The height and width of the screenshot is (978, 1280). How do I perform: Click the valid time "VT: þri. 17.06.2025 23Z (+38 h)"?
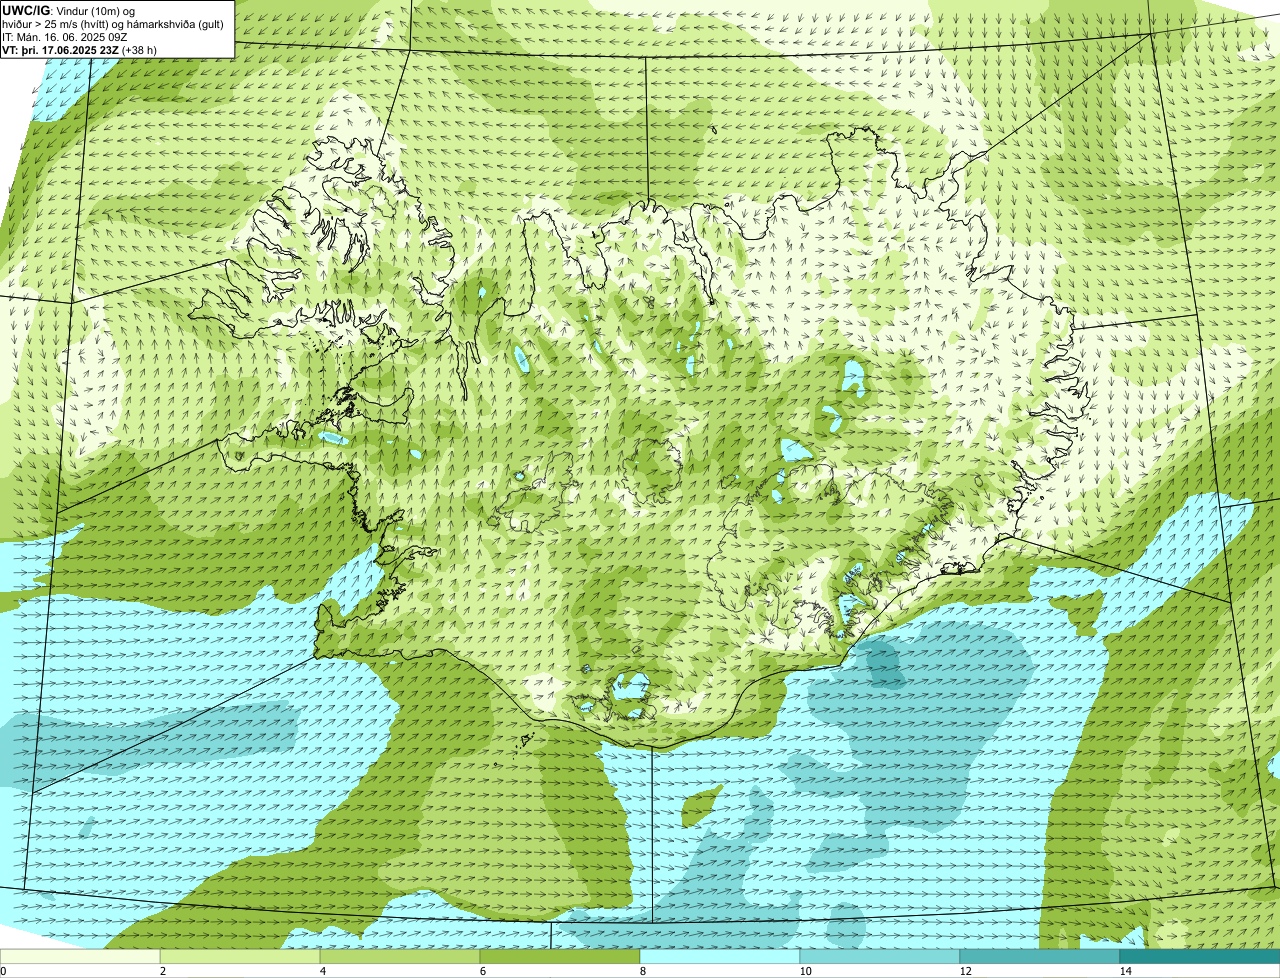coord(80,49)
